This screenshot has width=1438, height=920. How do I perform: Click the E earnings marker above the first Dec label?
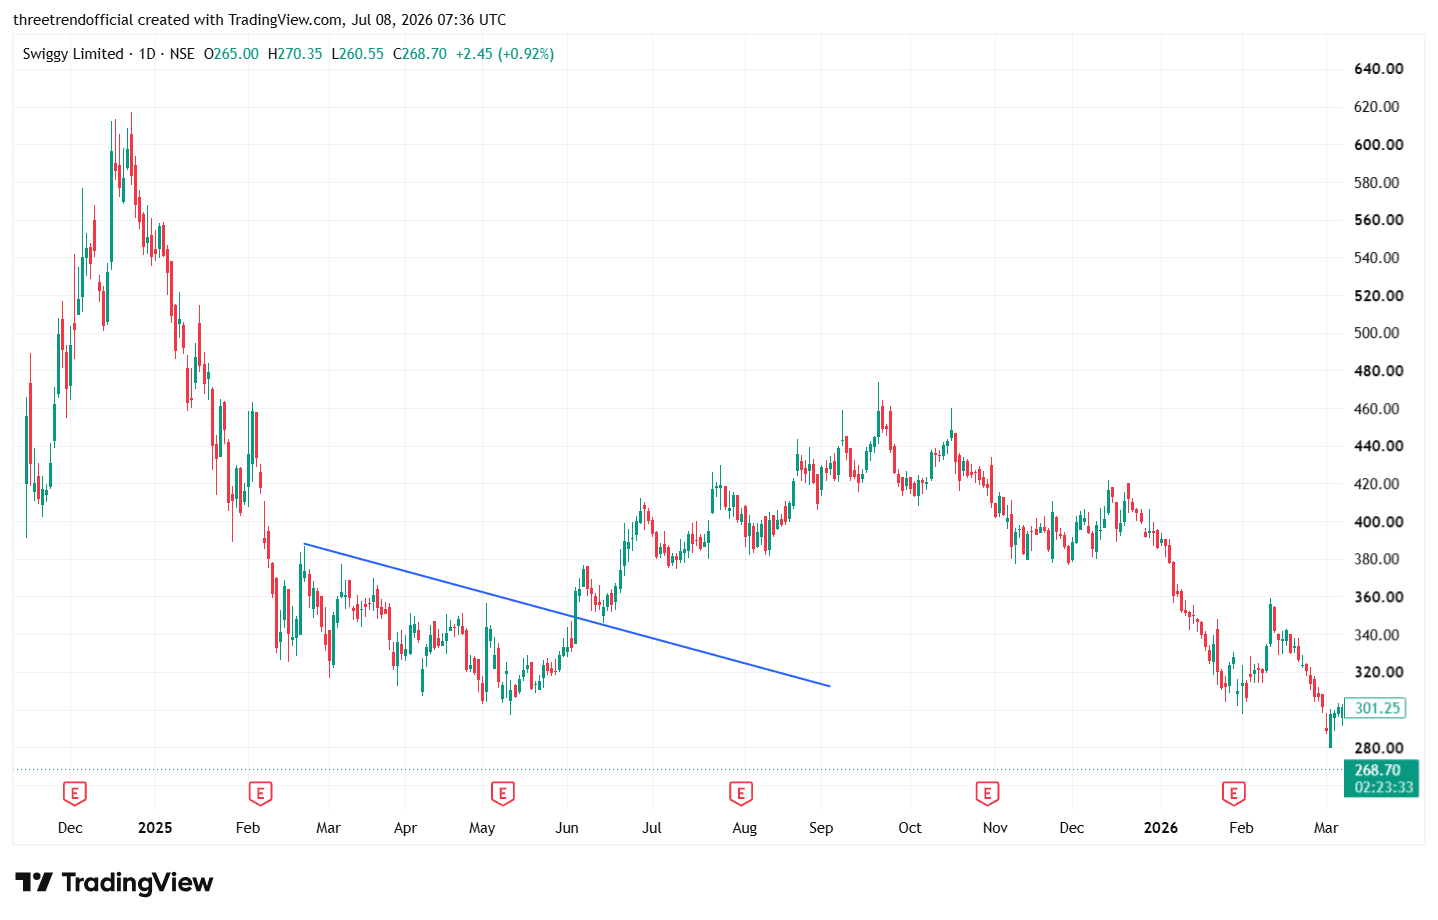pos(74,794)
